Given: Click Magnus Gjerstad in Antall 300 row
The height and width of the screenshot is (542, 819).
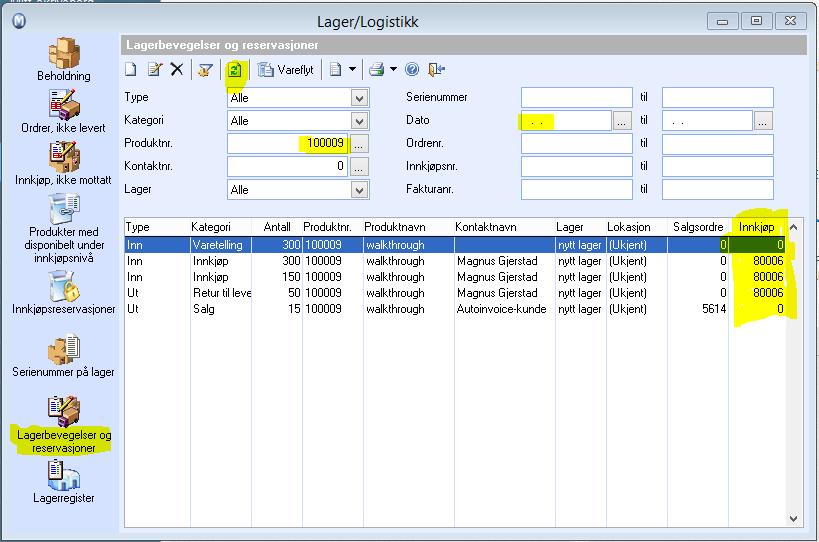Looking at the screenshot, I should point(497,261).
